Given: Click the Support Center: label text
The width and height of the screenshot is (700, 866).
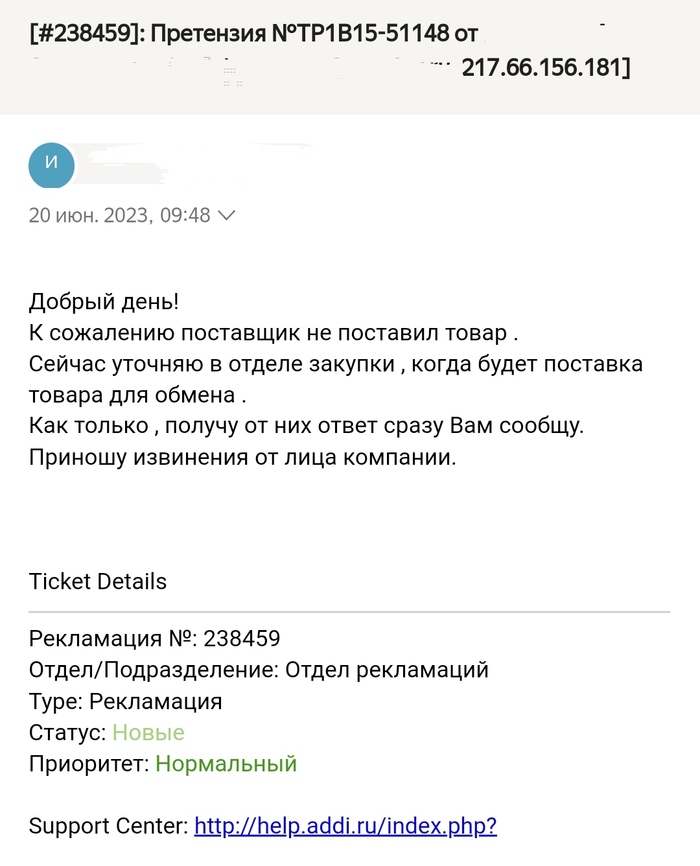Looking at the screenshot, I should click(x=109, y=826).
